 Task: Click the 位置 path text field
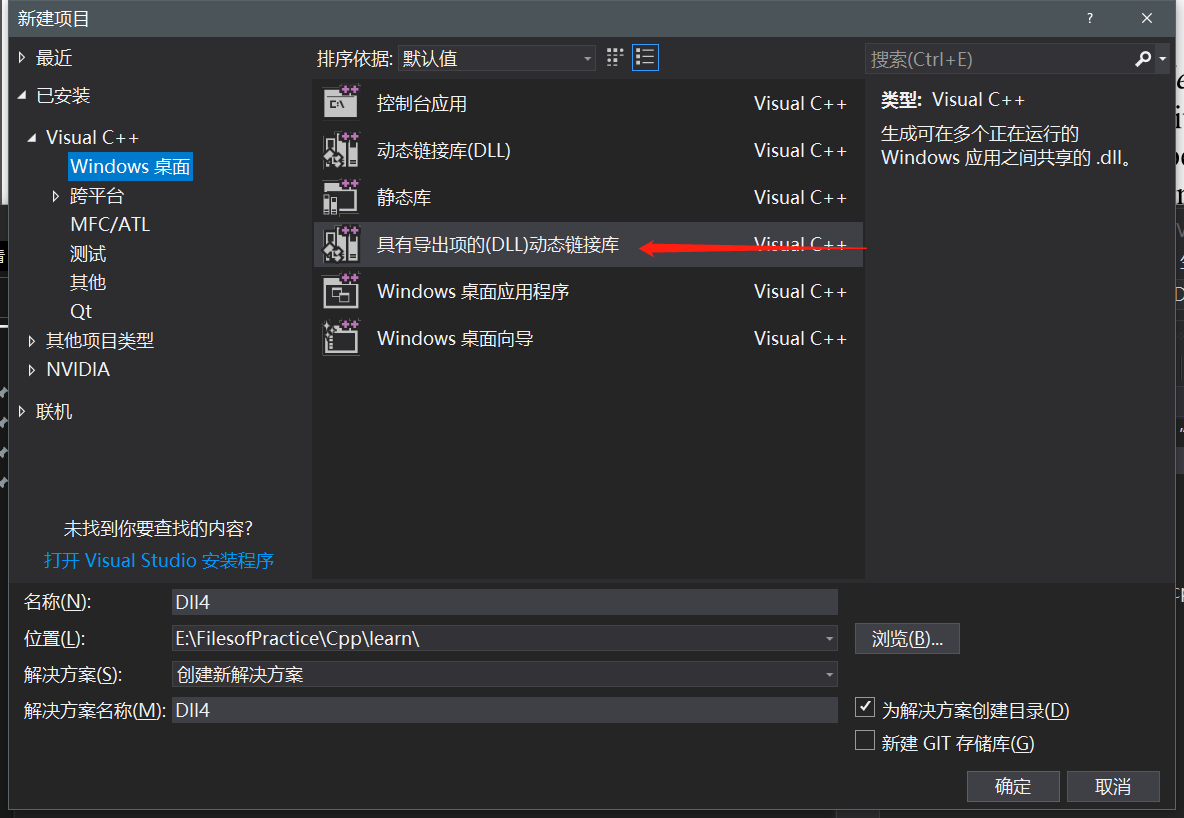[497, 638]
